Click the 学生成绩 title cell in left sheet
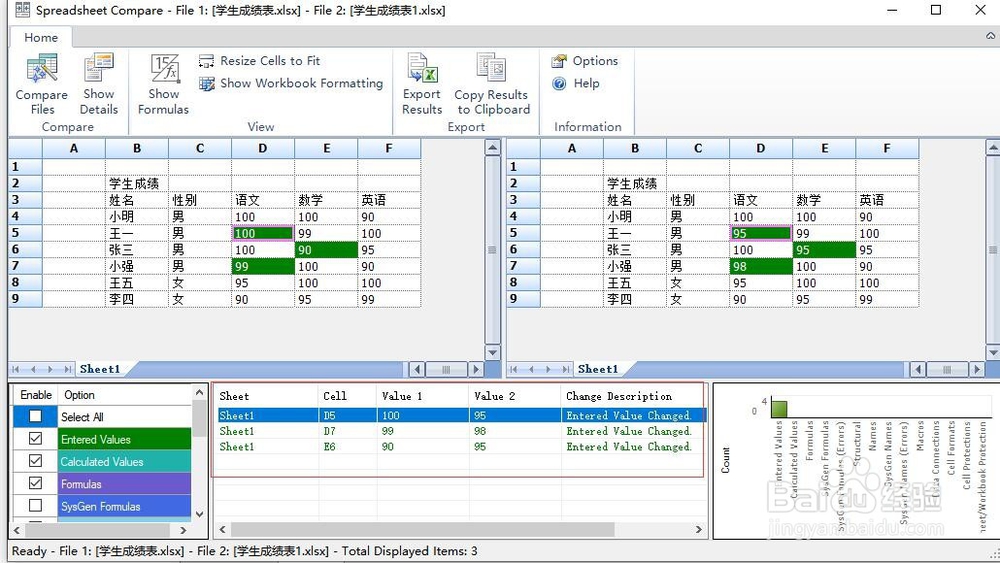This screenshot has width=1000, height=563. tap(136, 184)
